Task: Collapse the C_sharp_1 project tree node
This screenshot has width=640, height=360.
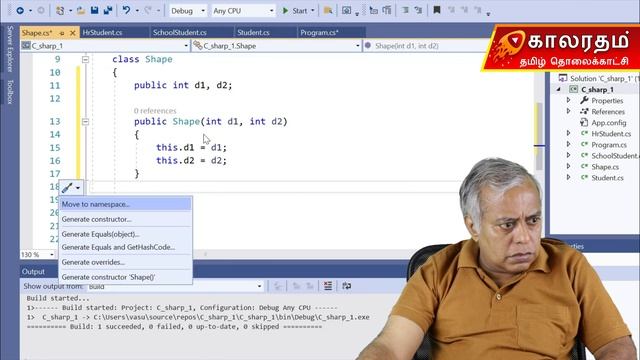Action: pyautogui.click(x=559, y=89)
